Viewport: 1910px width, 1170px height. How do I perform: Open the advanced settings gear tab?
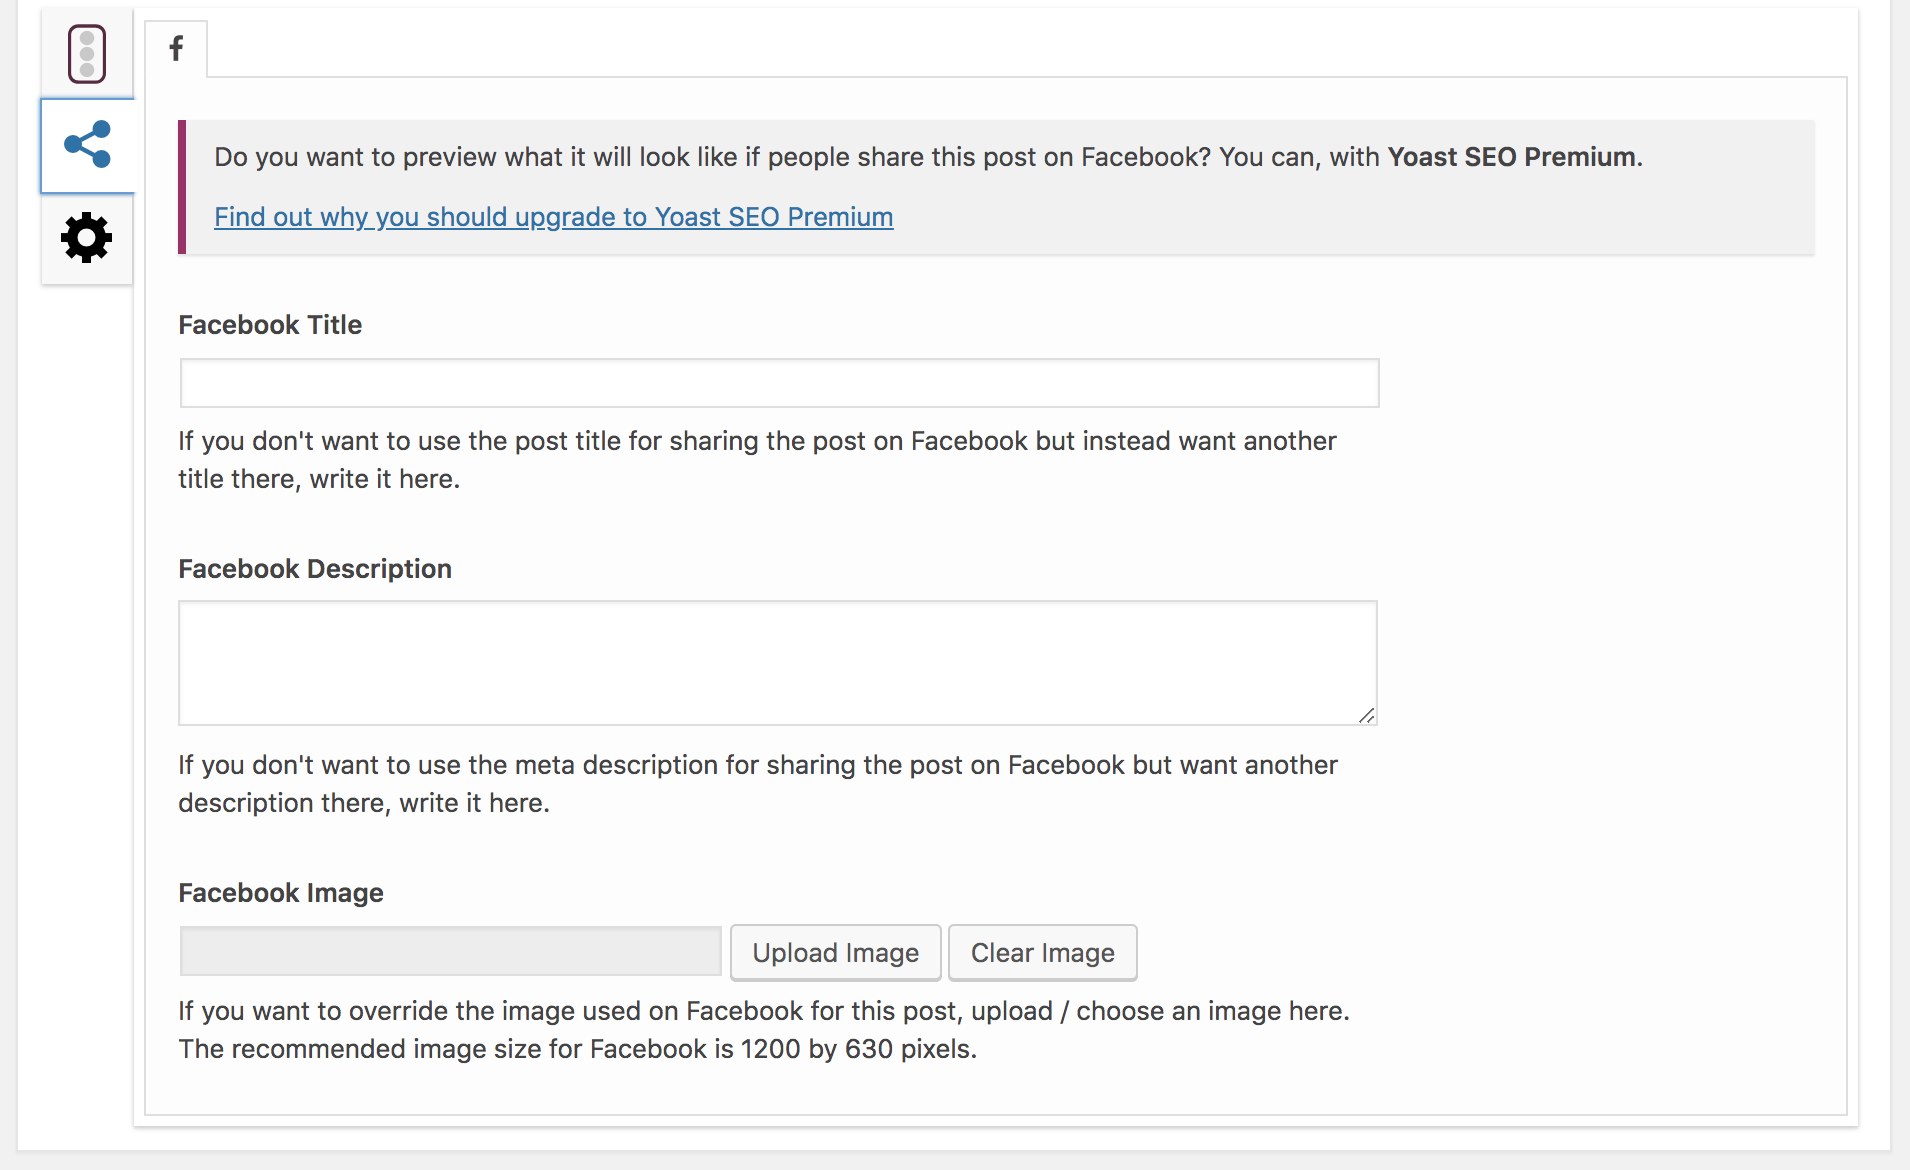(x=87, y=238)
